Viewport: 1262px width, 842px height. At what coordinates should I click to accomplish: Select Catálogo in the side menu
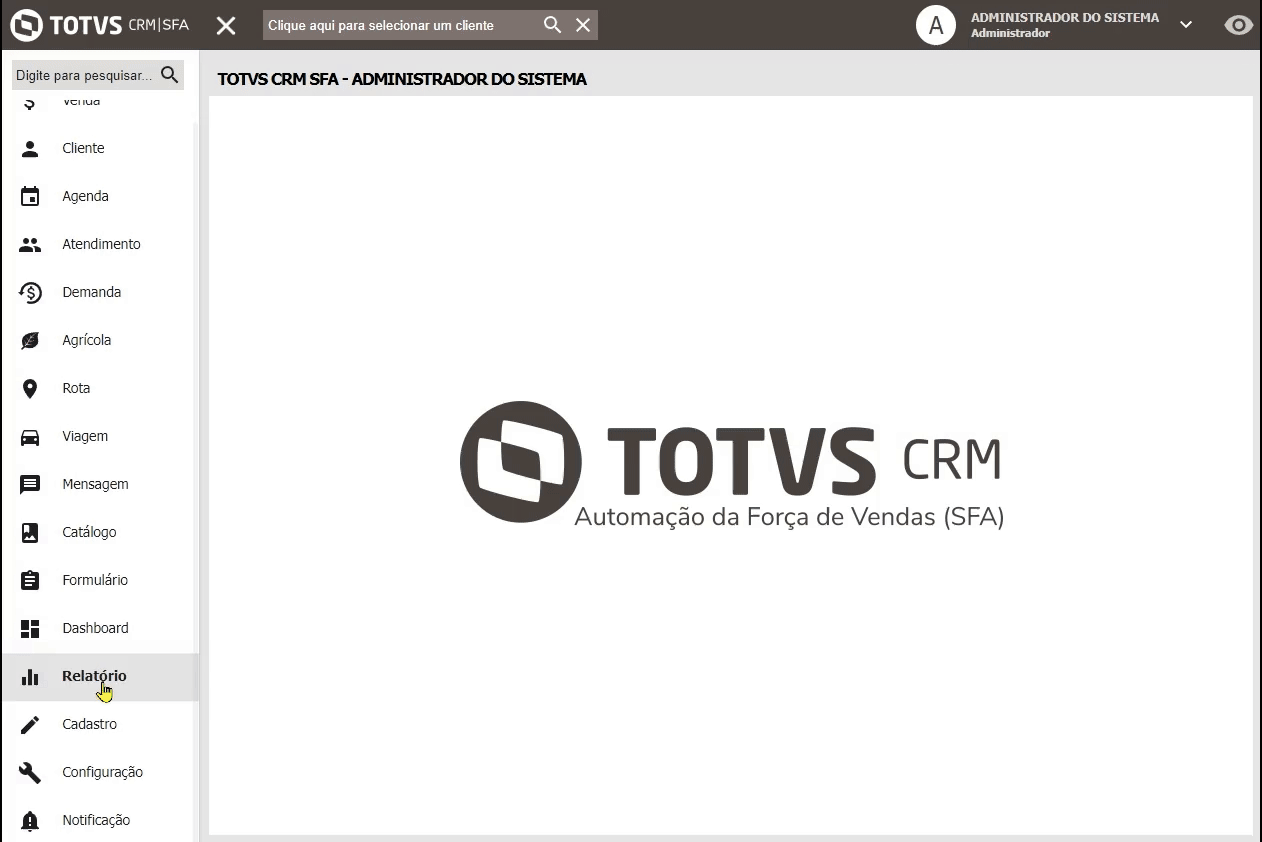pos(100,532)
